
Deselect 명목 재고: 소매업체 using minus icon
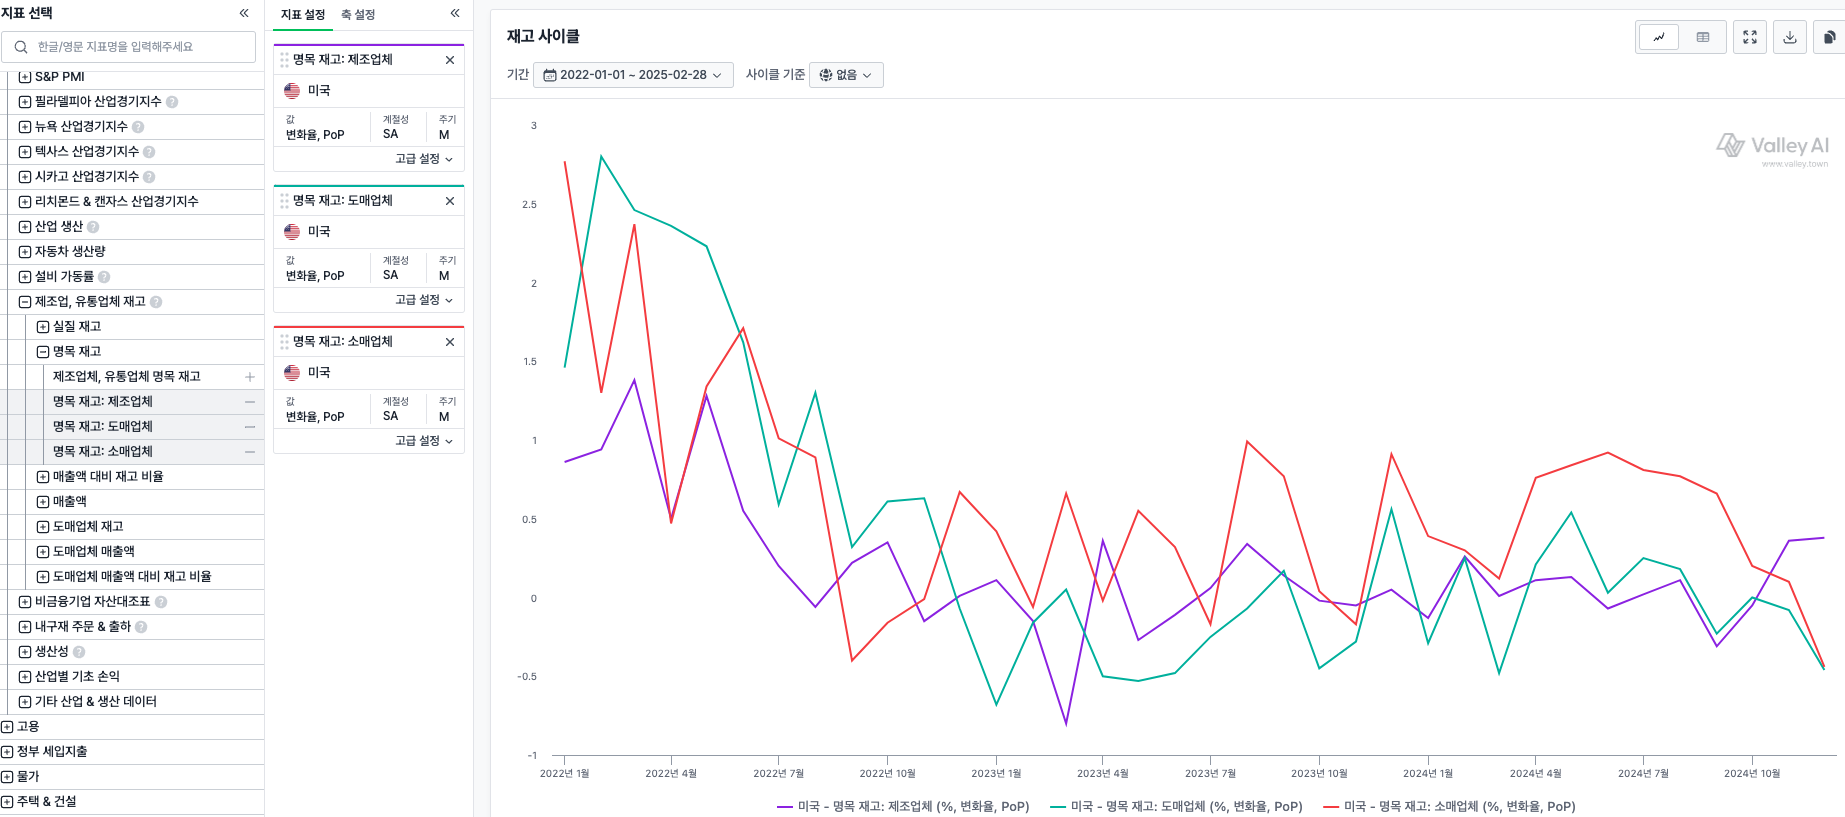pos(250,452)
